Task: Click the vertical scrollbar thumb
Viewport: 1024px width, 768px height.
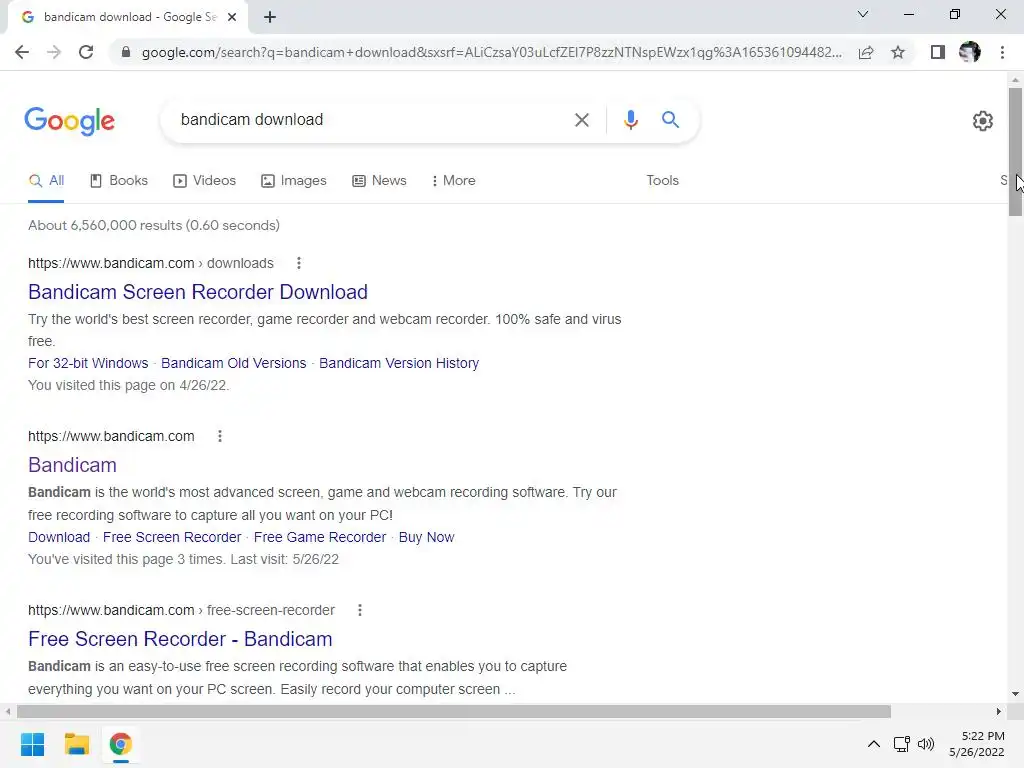Action: coord(1015,152)
